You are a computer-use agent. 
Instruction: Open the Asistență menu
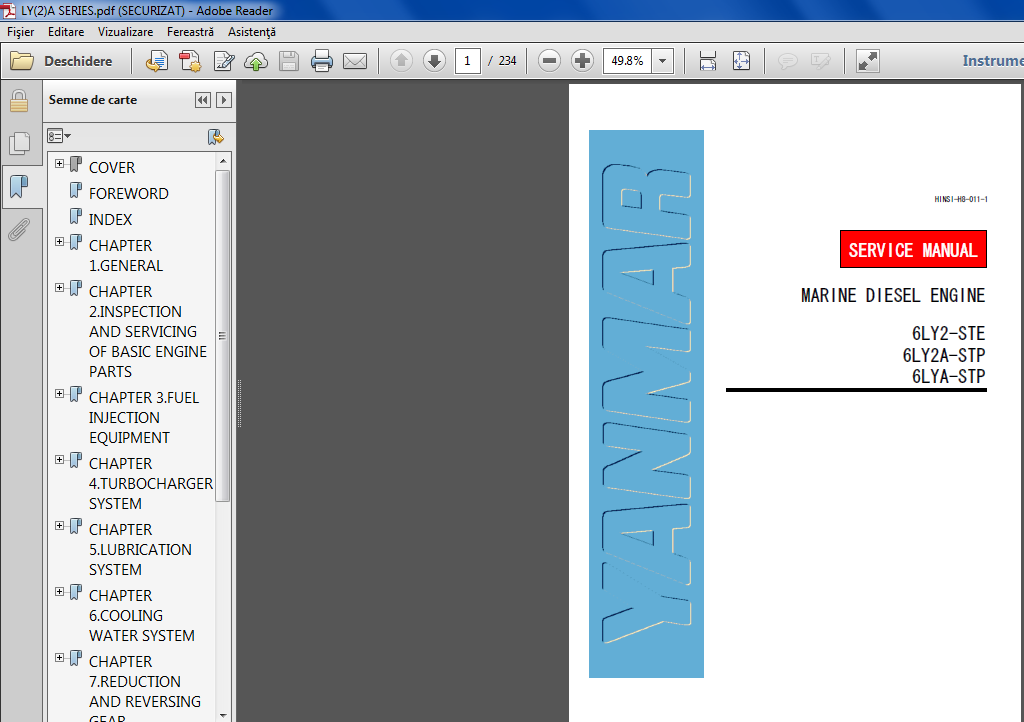coord(252,32)
